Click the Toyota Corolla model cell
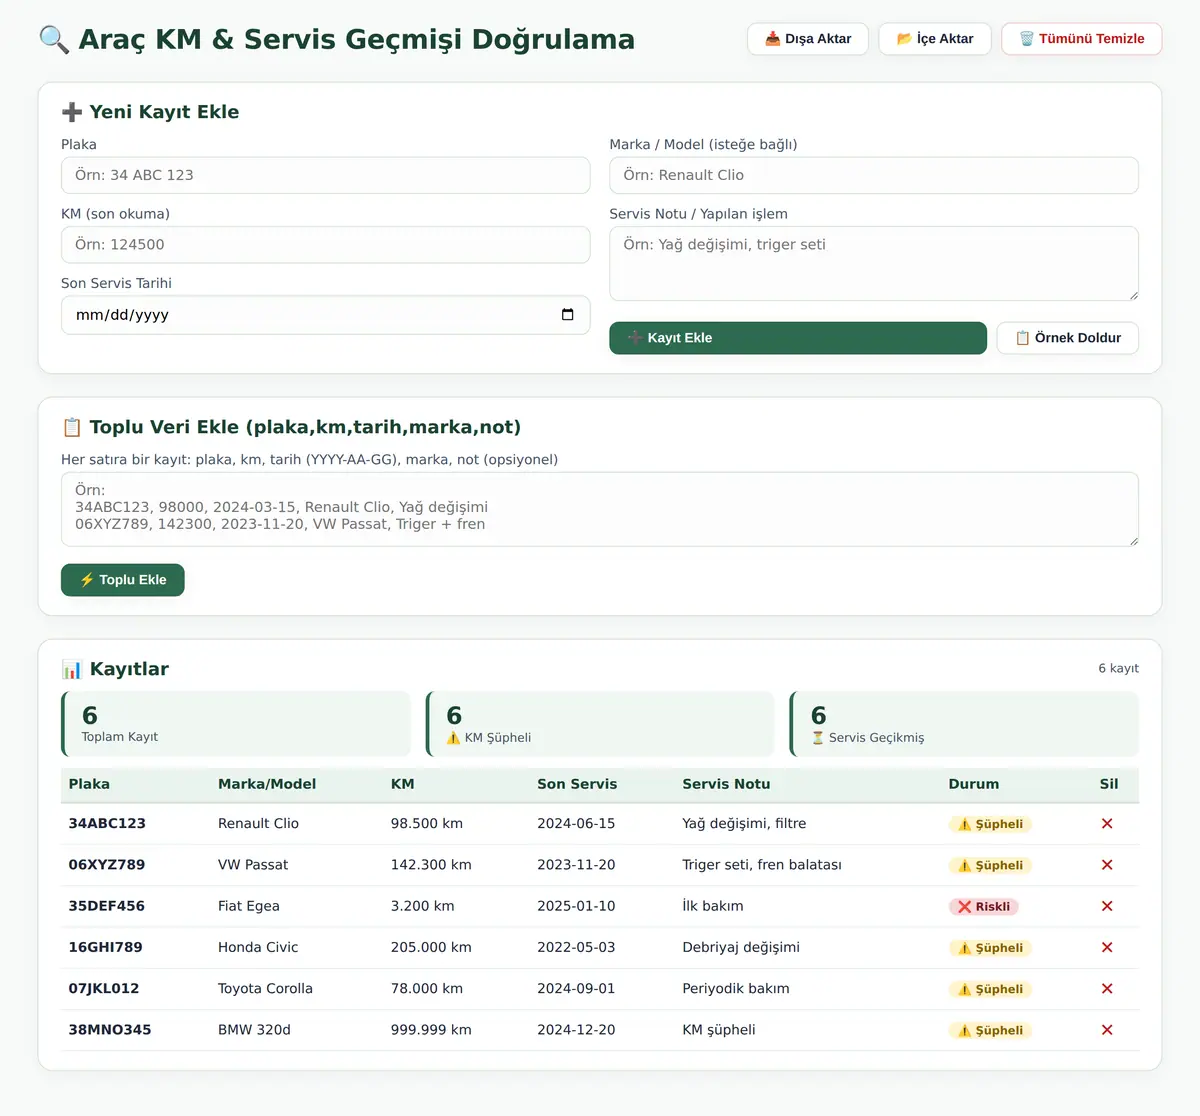The width and height of the screenshot is (1200, 1116). click(265, 989)
